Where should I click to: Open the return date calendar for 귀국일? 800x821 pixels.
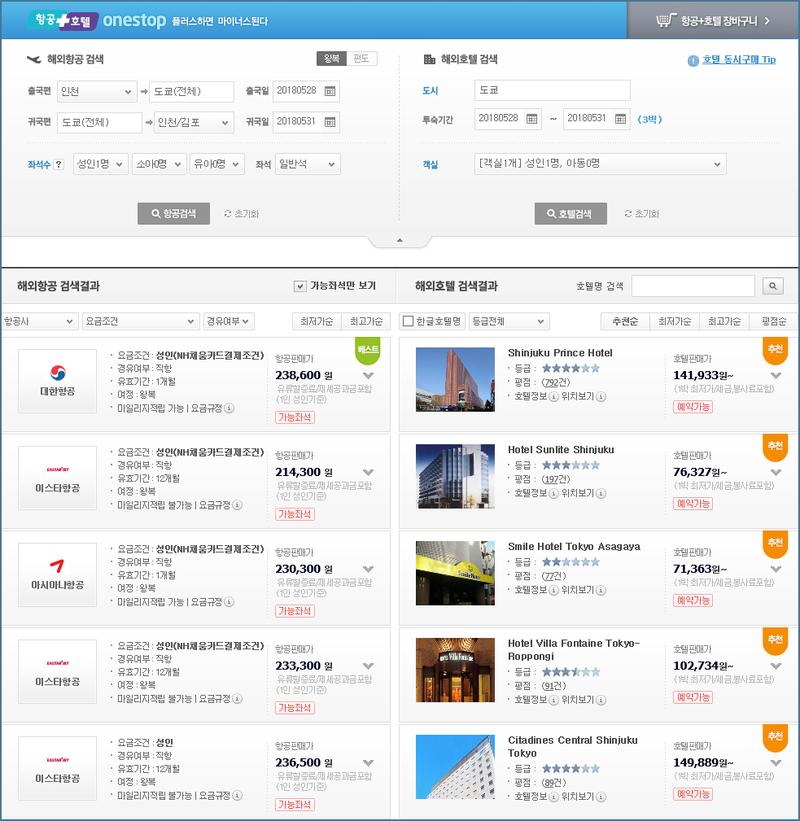(x=330, y=122)
